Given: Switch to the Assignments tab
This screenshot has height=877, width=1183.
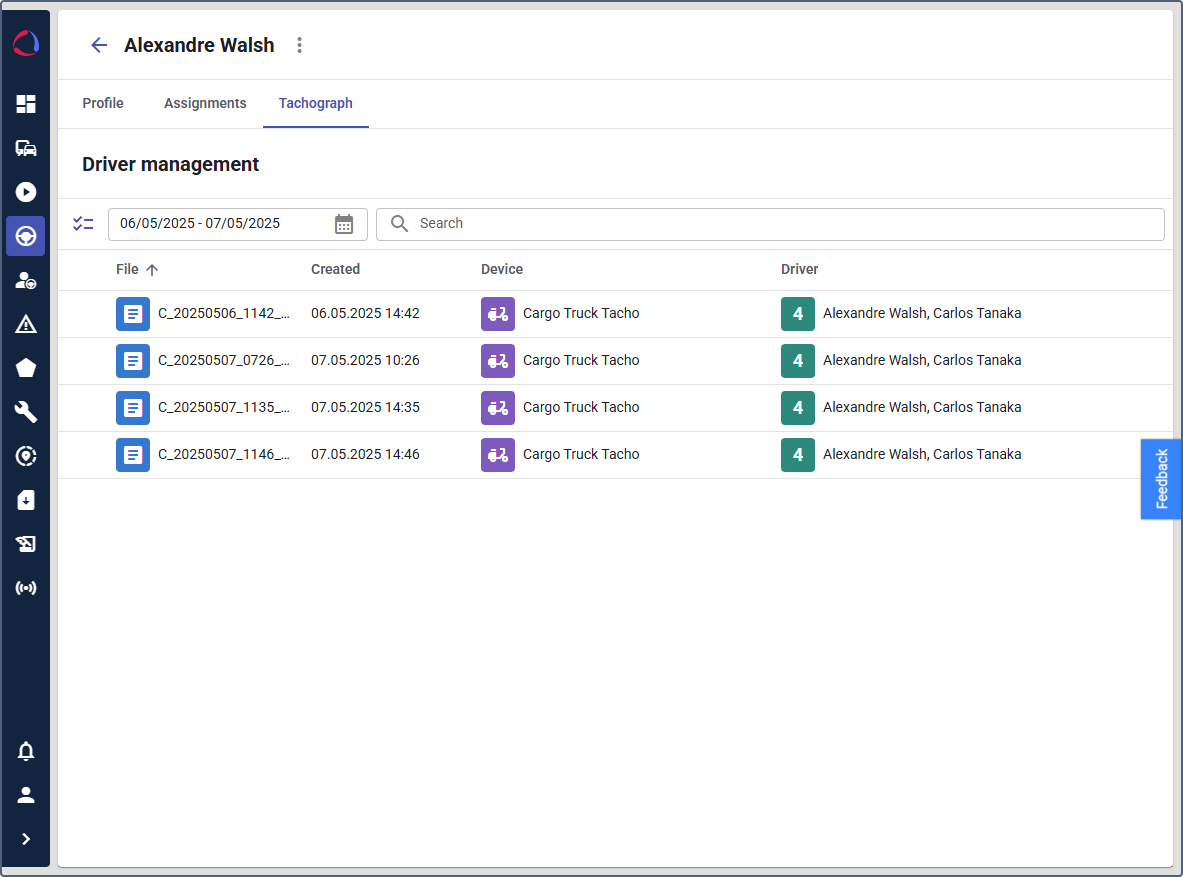Looking at the screenshot, I should [x=205, y=103].
